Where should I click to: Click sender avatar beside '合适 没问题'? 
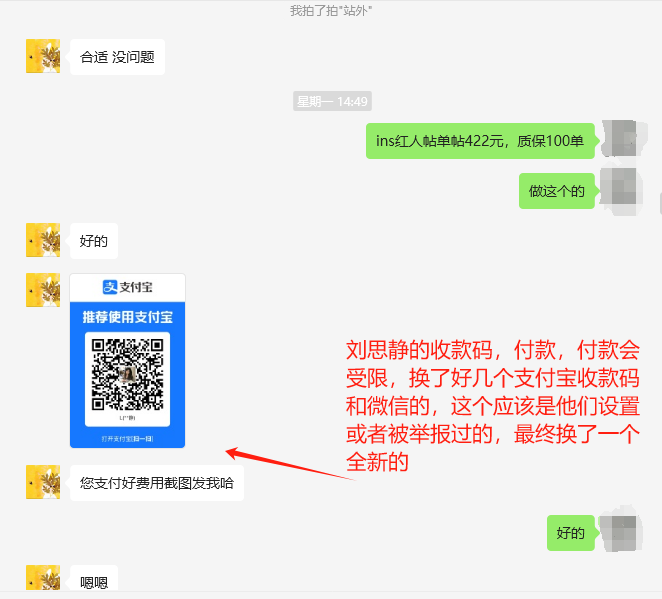tap(43, 56)
